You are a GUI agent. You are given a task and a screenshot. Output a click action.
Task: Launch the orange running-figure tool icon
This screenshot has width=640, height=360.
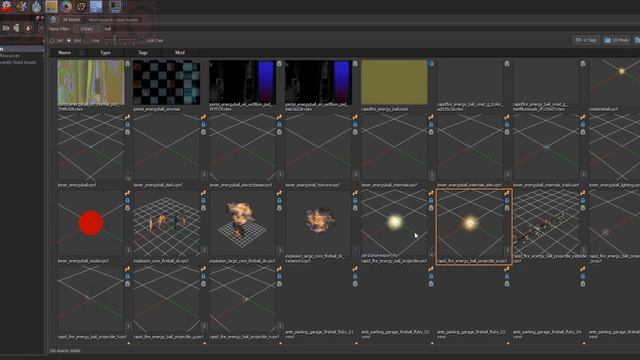pyautogui.click(x=22, y=6)
